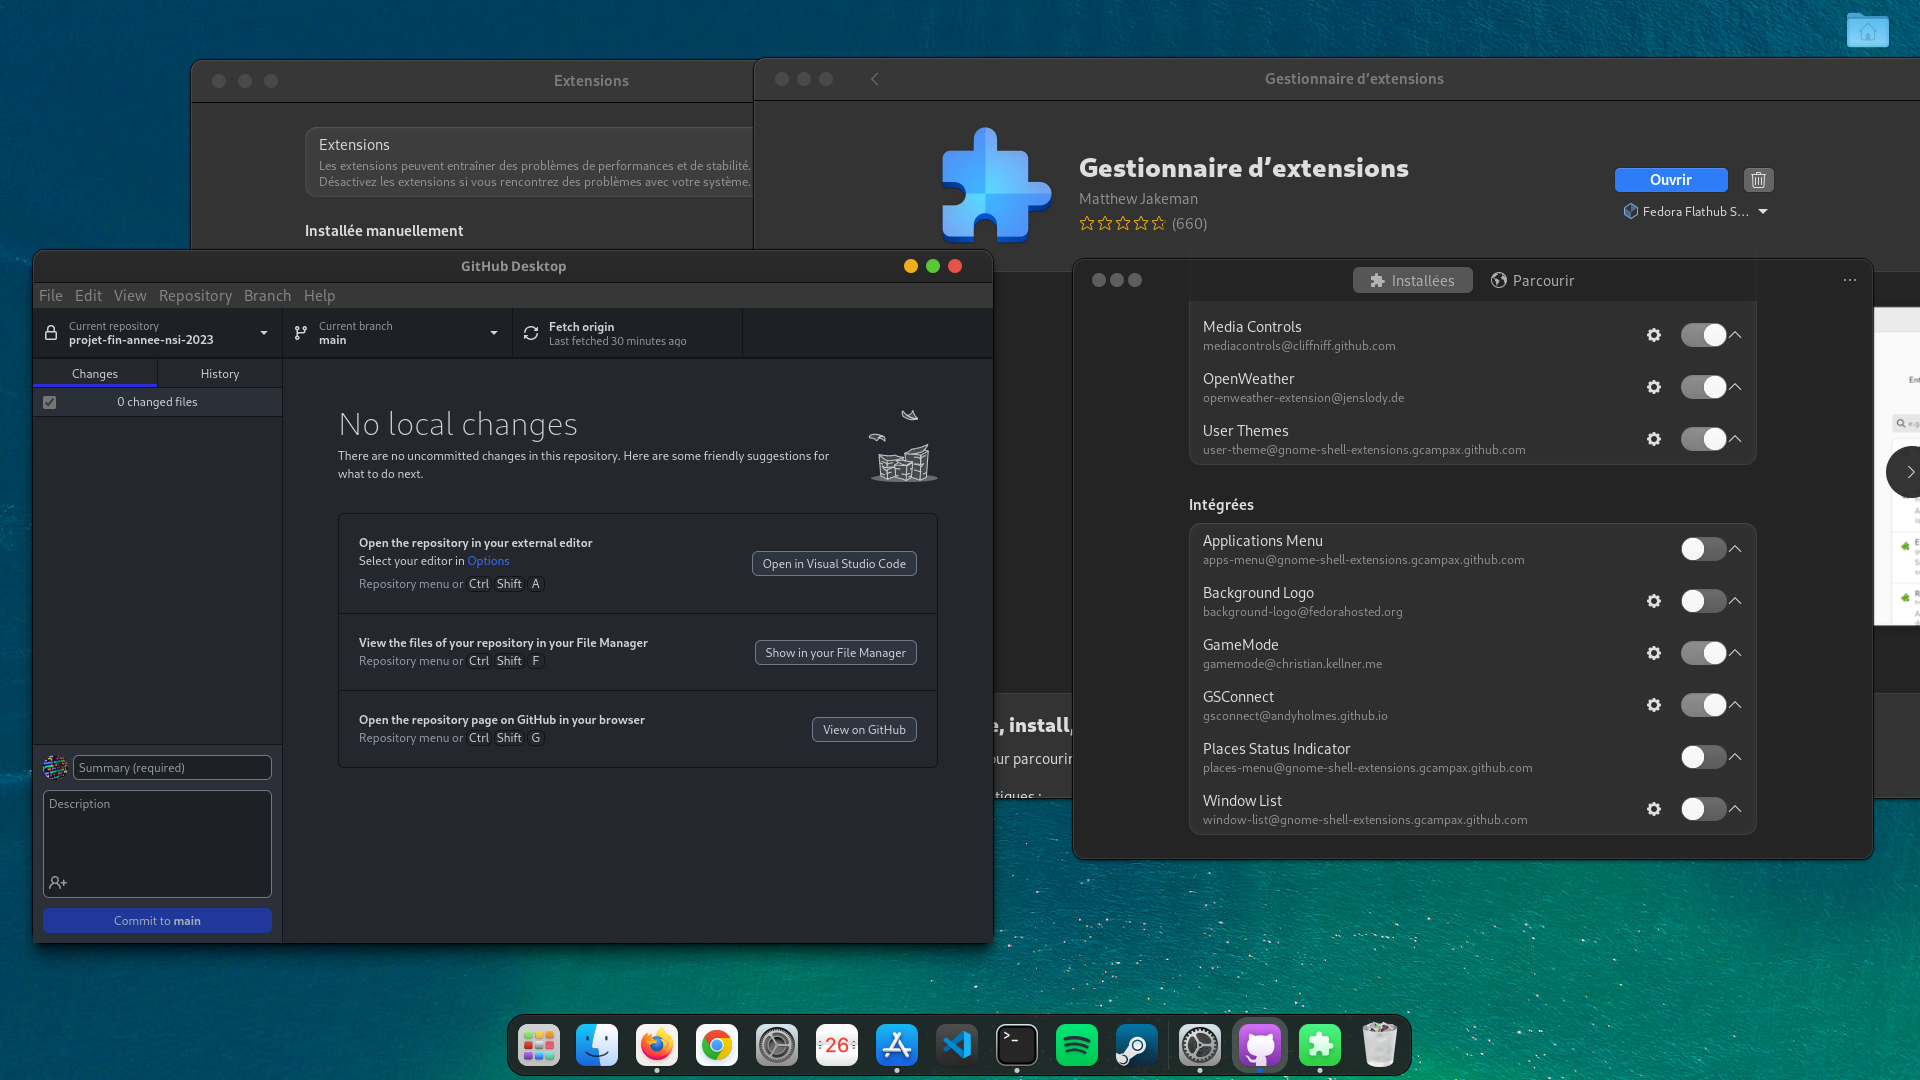The image size is (1920, 1080).
Task: Open Visual Studio Code from the dock
Action: [957, 1044]
